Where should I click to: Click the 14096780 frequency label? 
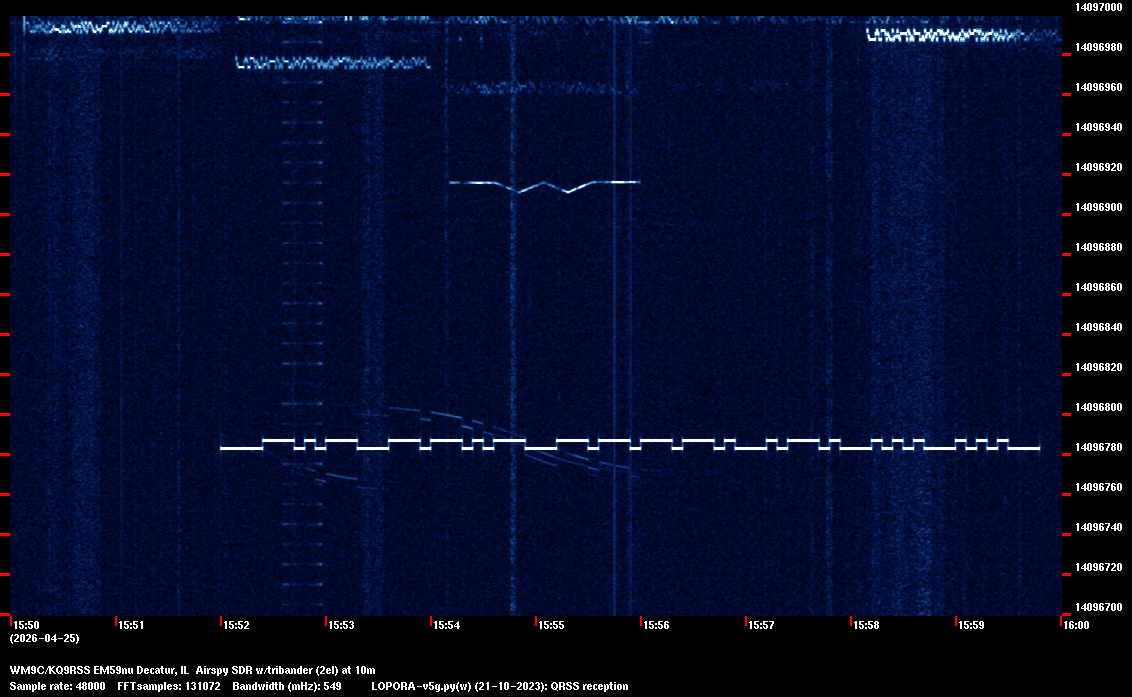click(x=1097, y=447)
